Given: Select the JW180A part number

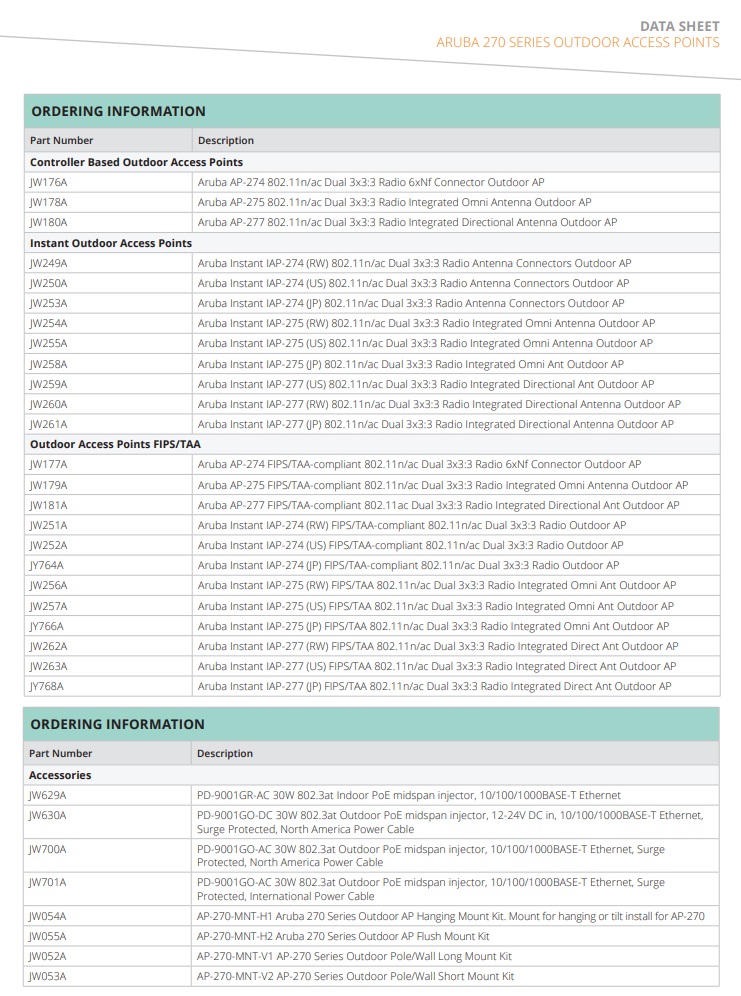Looking at the screenshot, I should click(49, 222).
